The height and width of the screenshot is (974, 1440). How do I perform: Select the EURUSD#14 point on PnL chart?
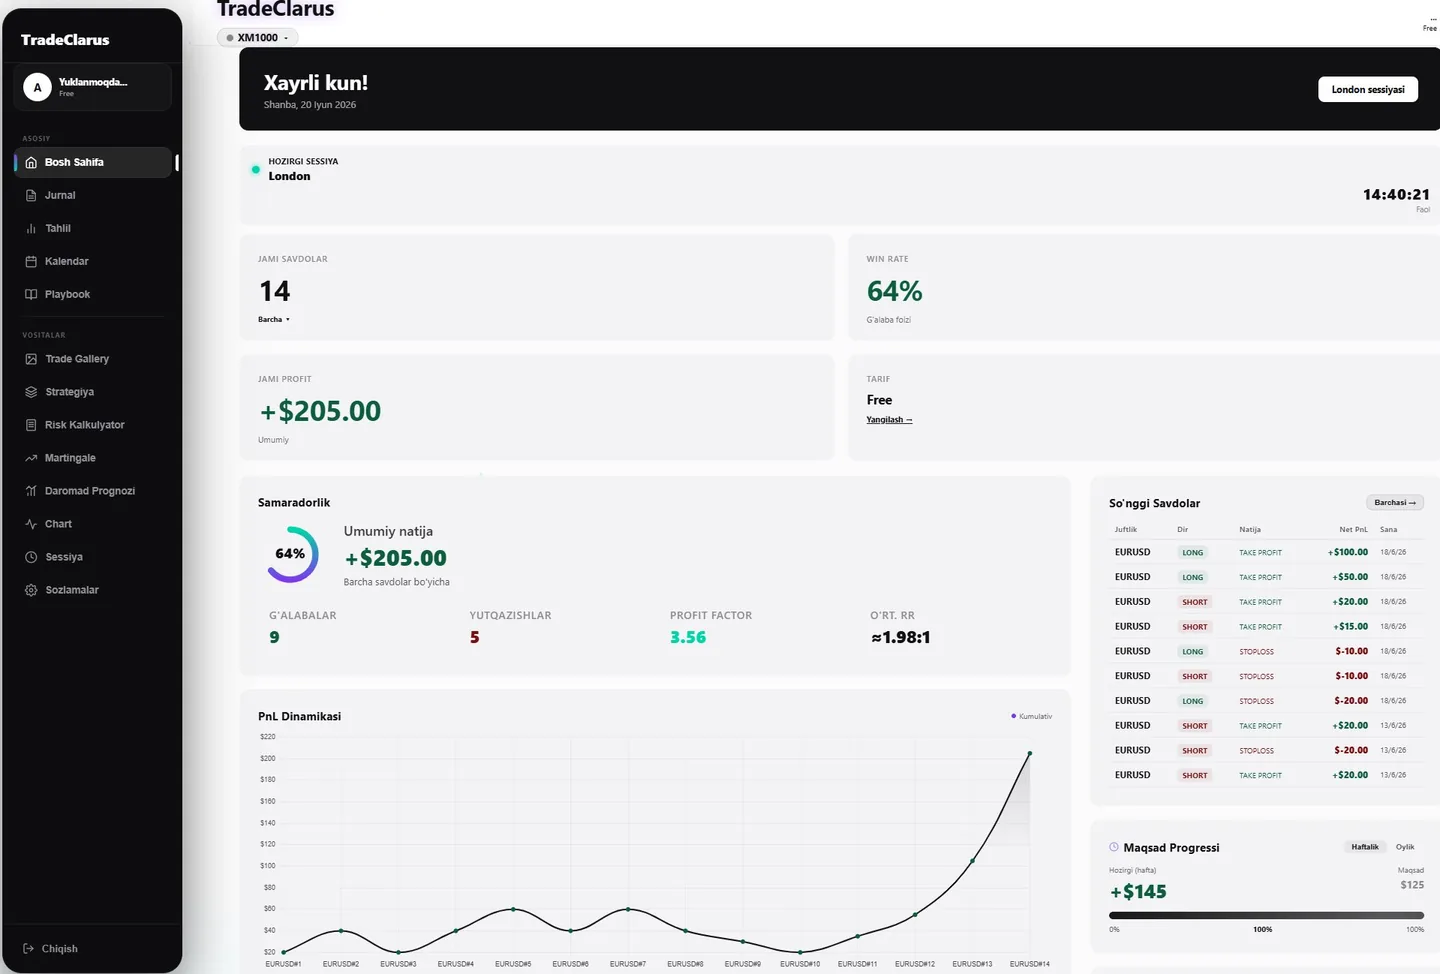point(1030,753)
